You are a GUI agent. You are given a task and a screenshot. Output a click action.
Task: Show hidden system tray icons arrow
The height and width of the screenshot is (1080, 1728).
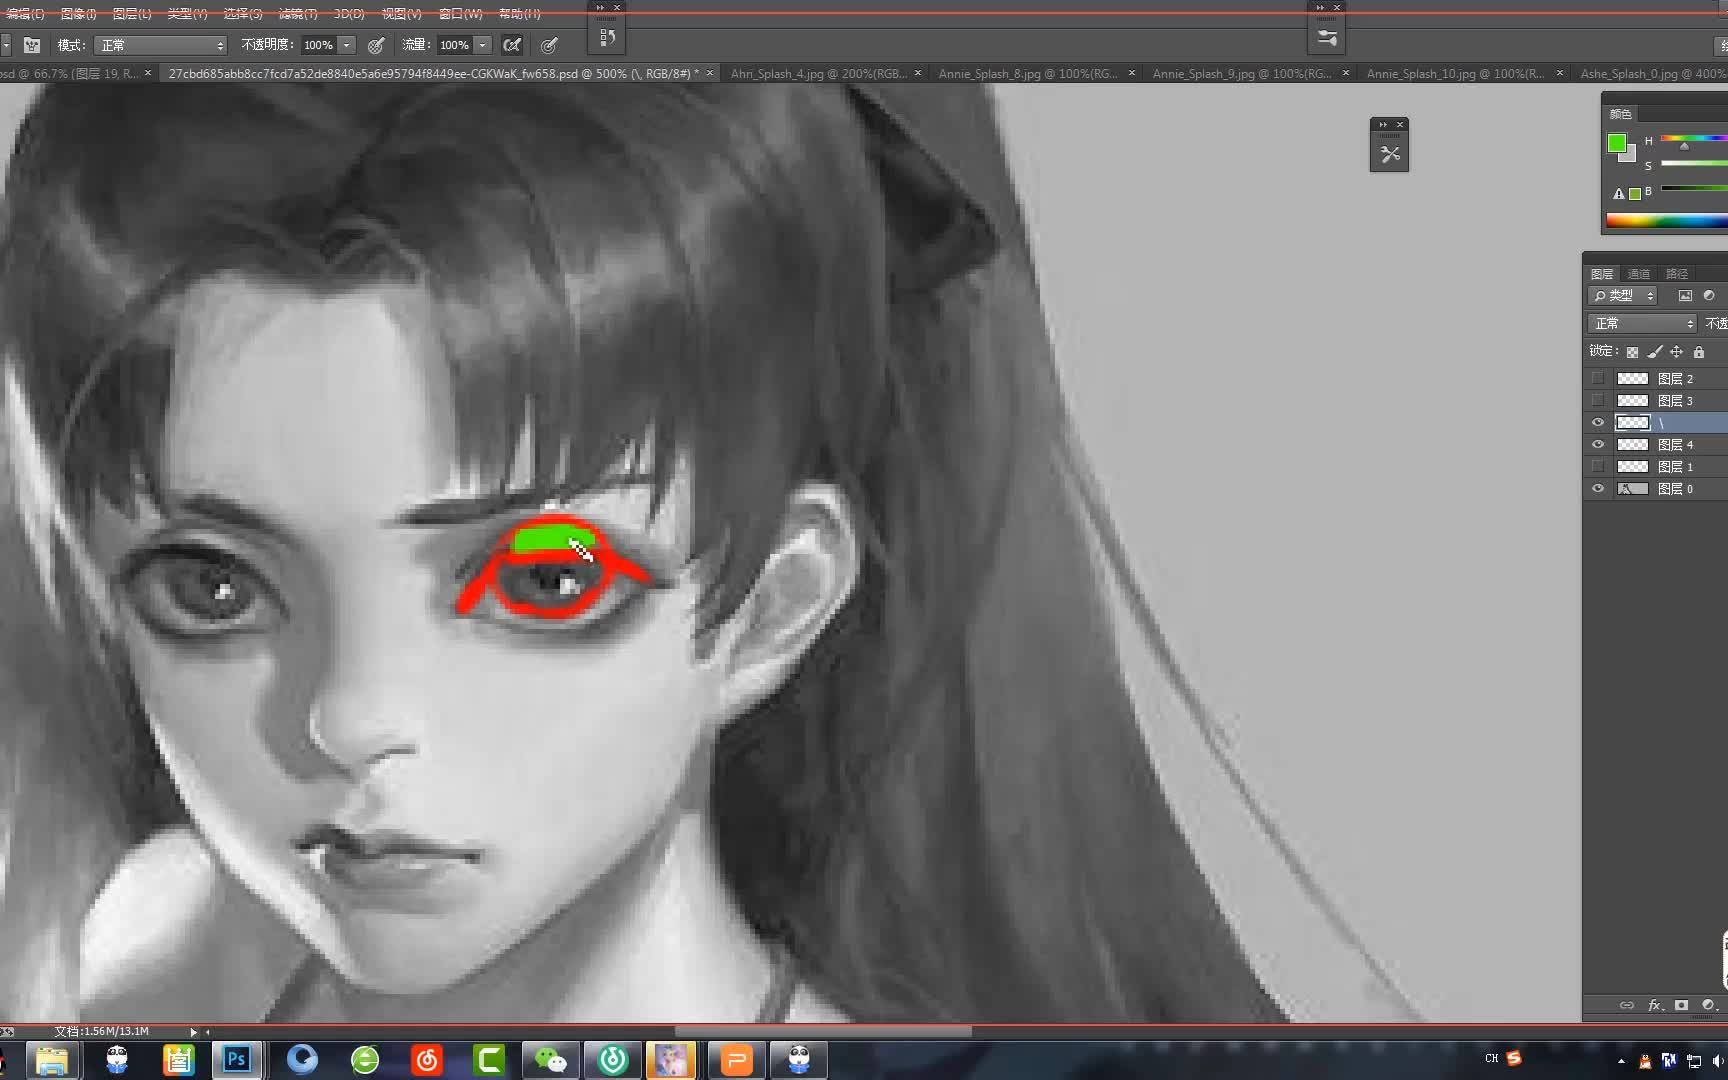tap(1621, 1060)
